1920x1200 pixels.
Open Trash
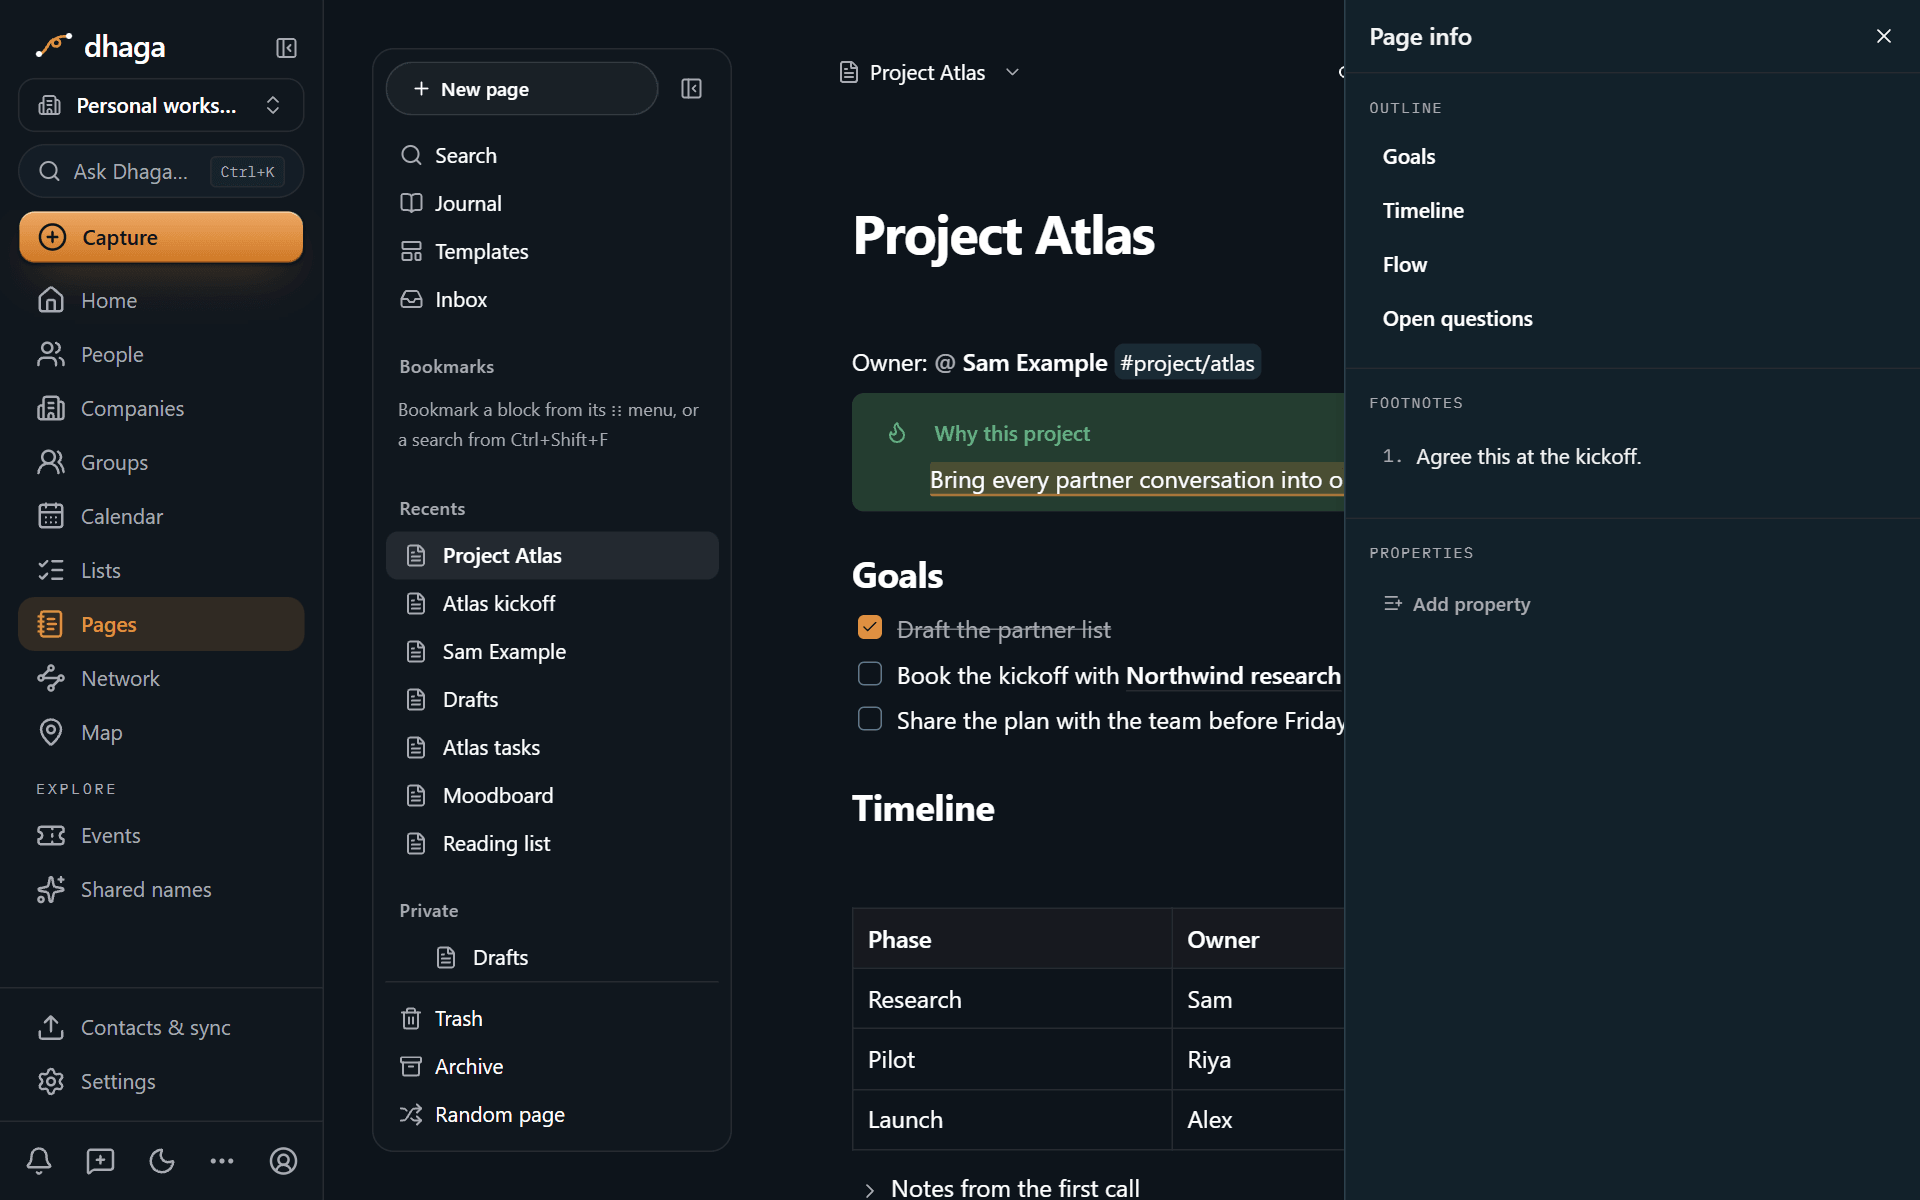click(552, 1018)
